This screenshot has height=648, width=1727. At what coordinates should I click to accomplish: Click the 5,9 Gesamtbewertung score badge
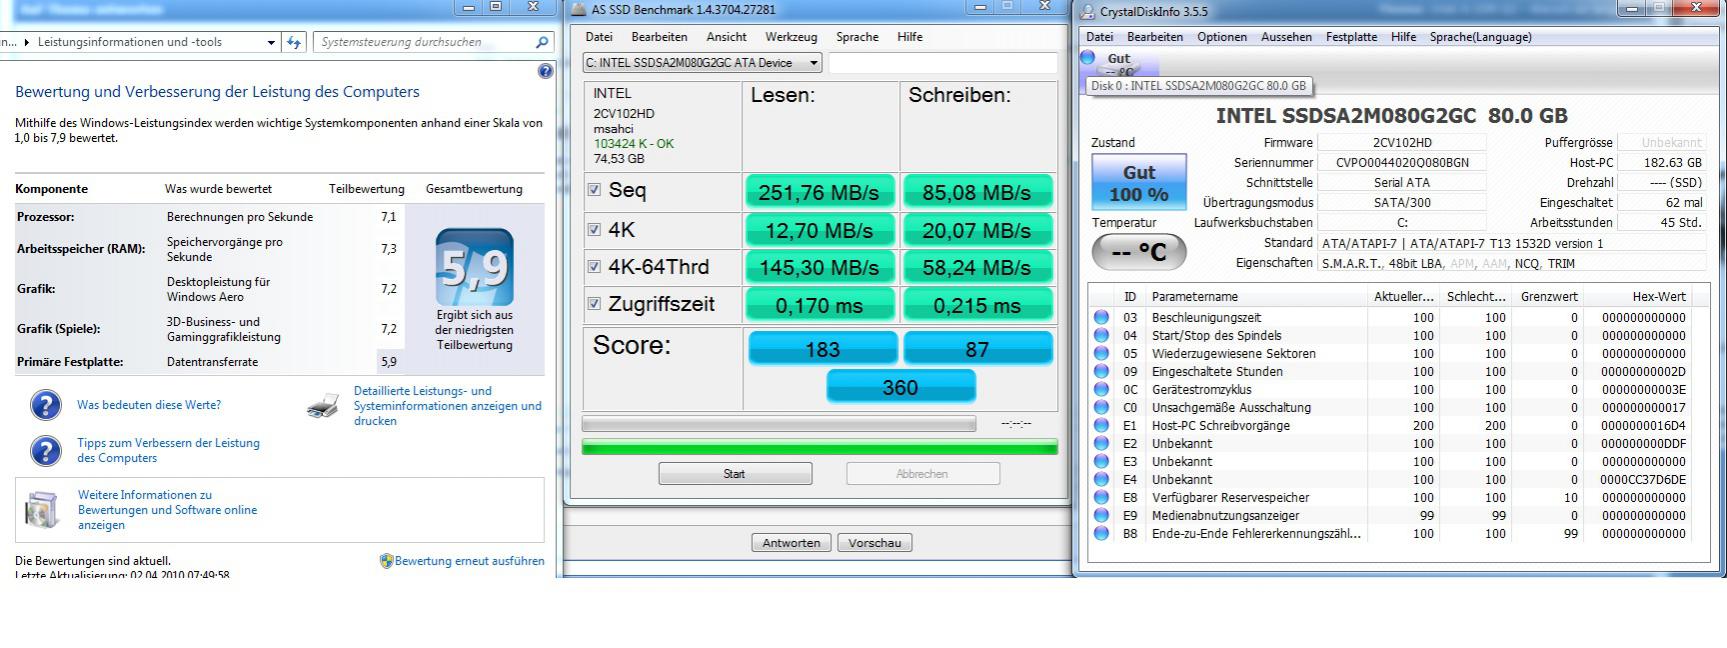pyautogui.click(x=475, y=267)
